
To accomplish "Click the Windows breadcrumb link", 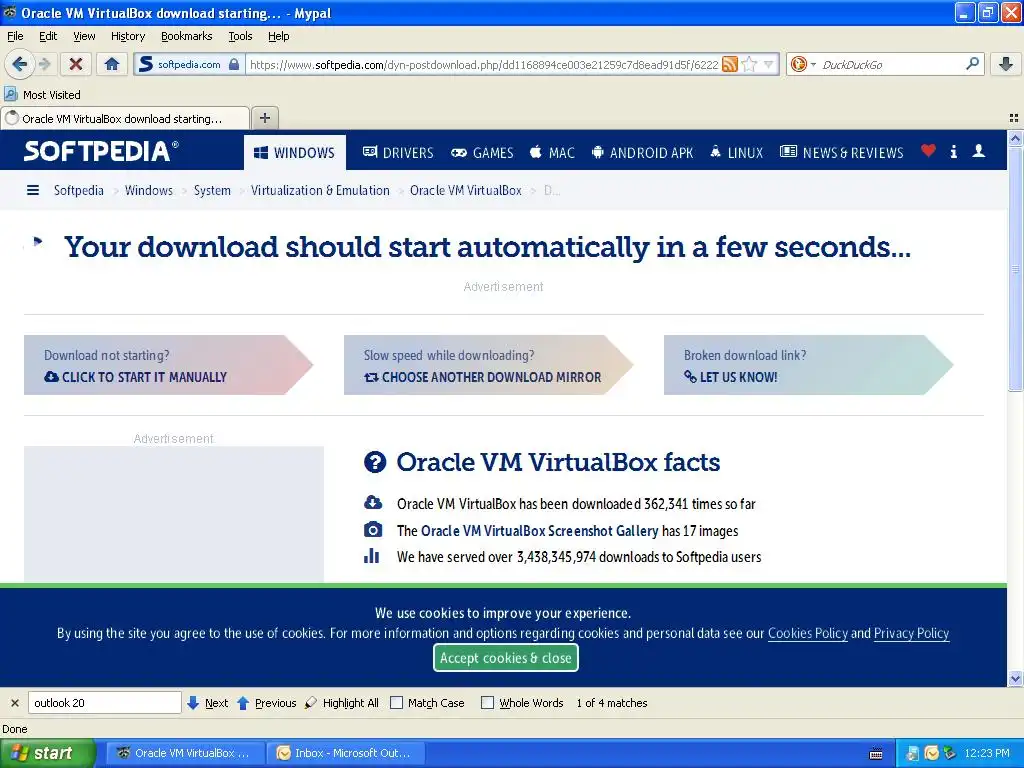I will coord(149,190).
